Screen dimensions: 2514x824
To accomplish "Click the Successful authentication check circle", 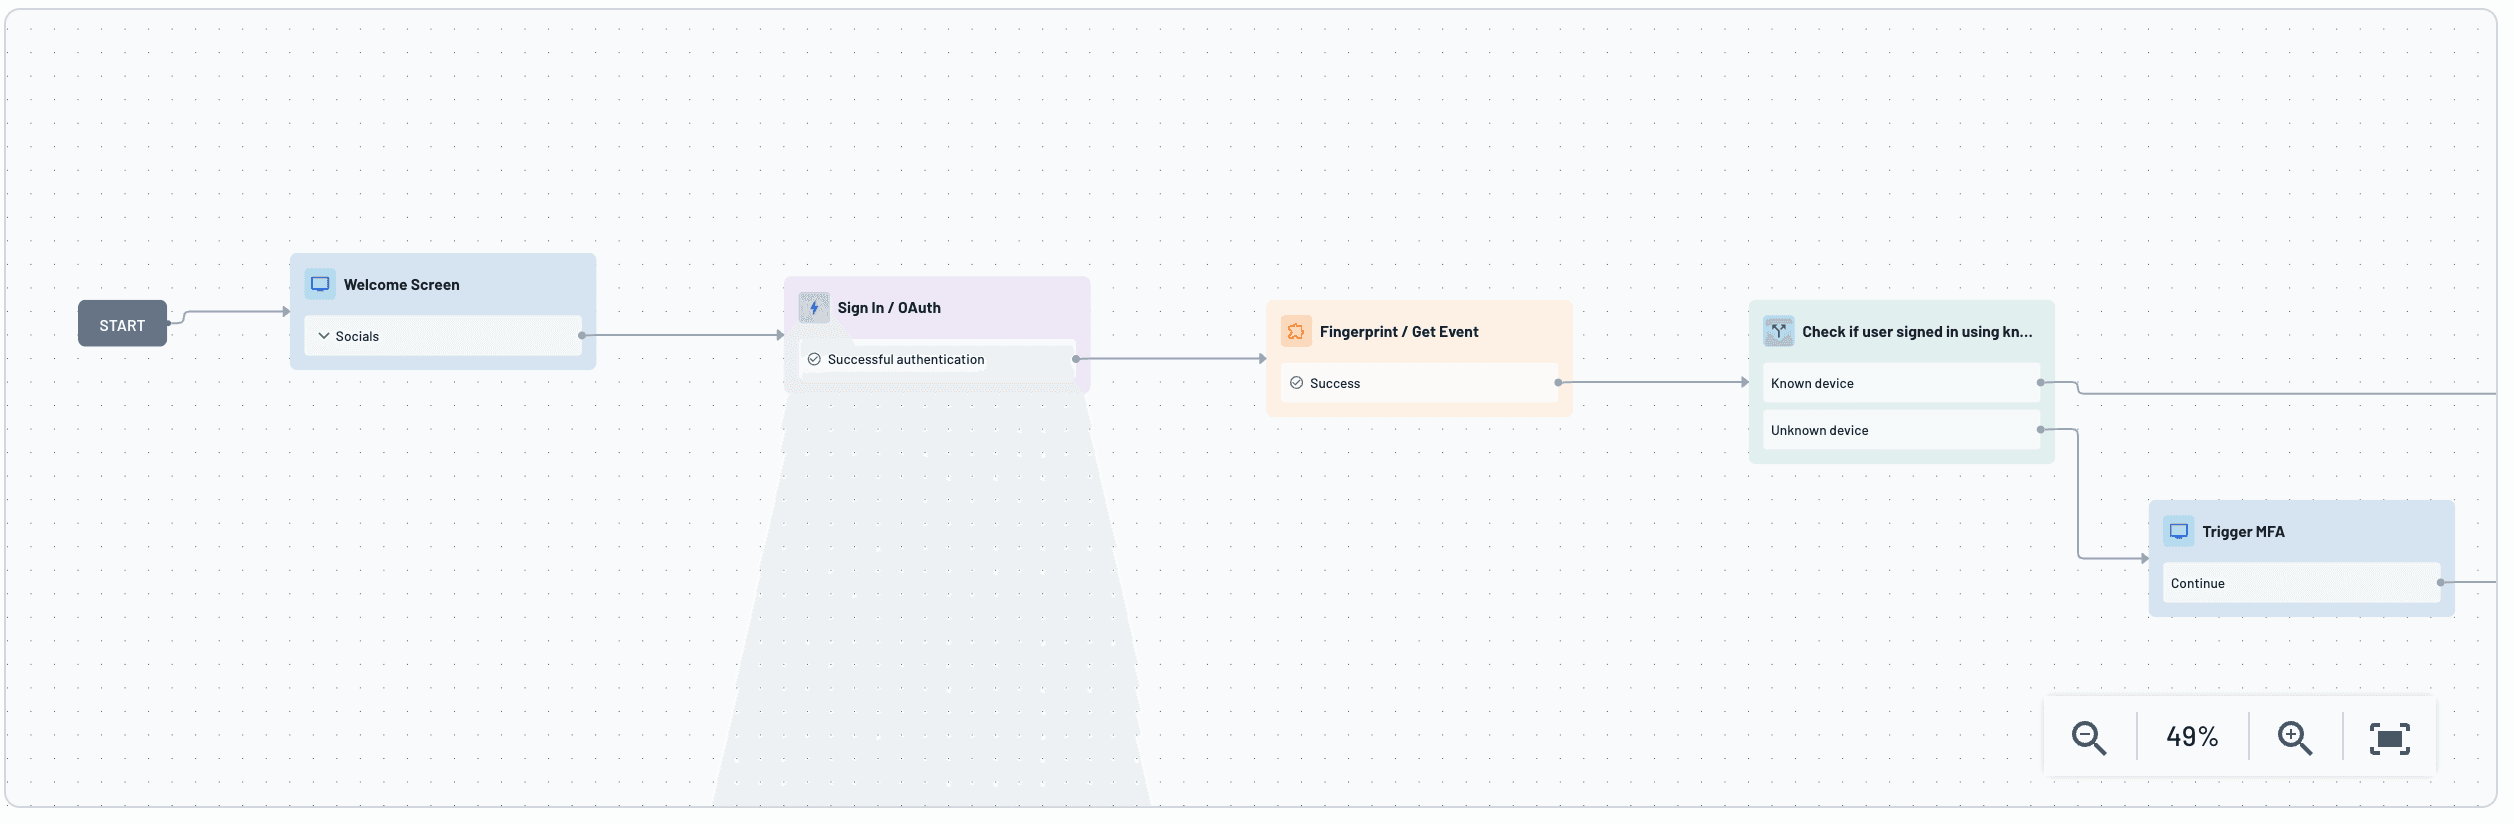I will pos(814,360).
